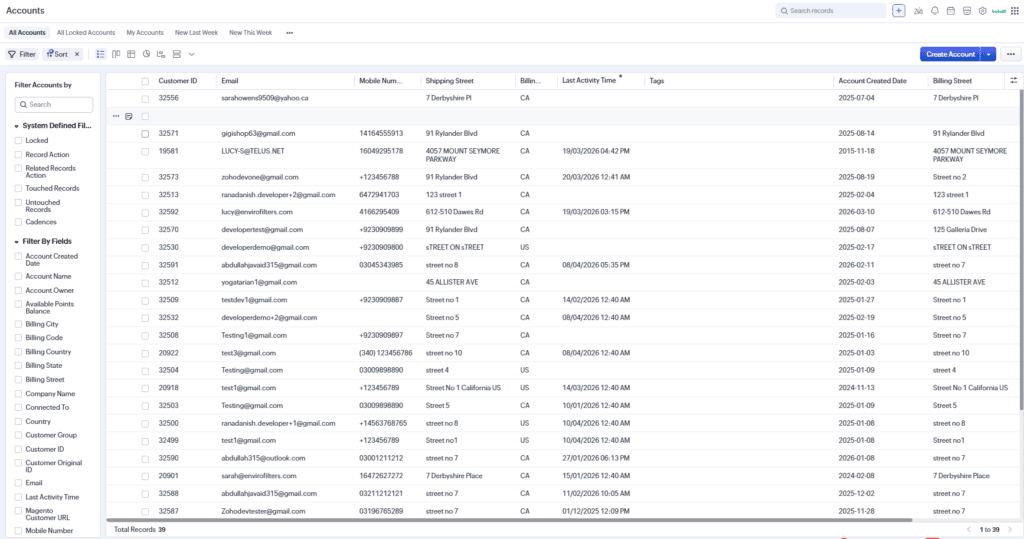Open the Create Account dropdown arrow
1024x539 pixels.
(x=989, y=54)
